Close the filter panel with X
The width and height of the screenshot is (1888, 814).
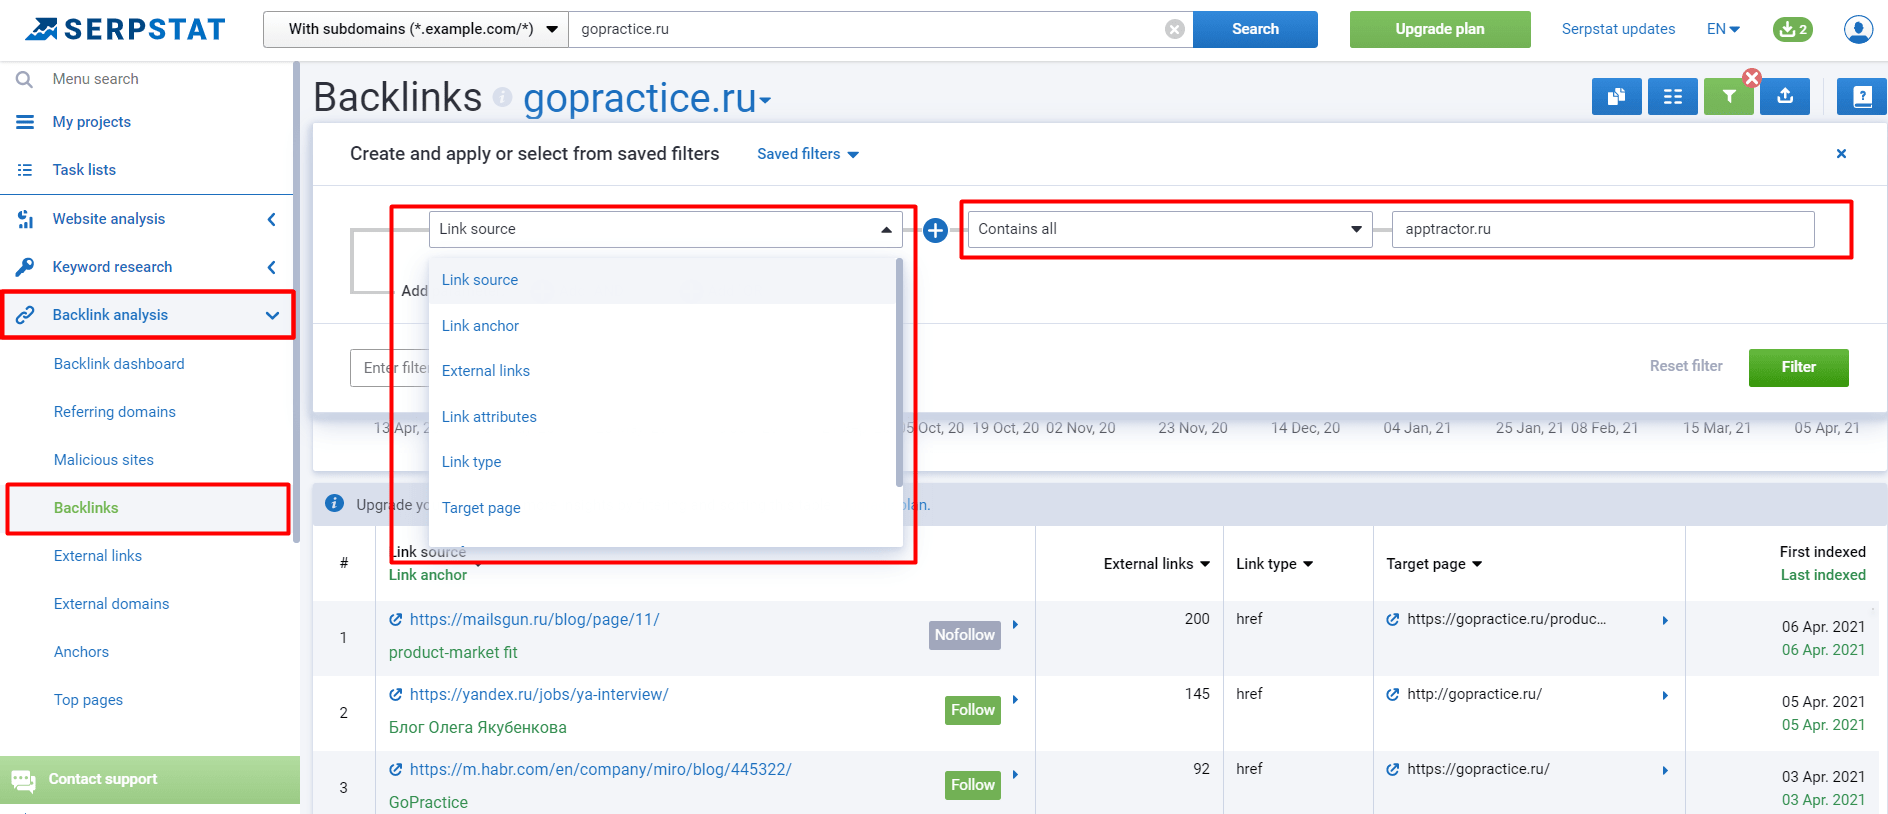1841,153
